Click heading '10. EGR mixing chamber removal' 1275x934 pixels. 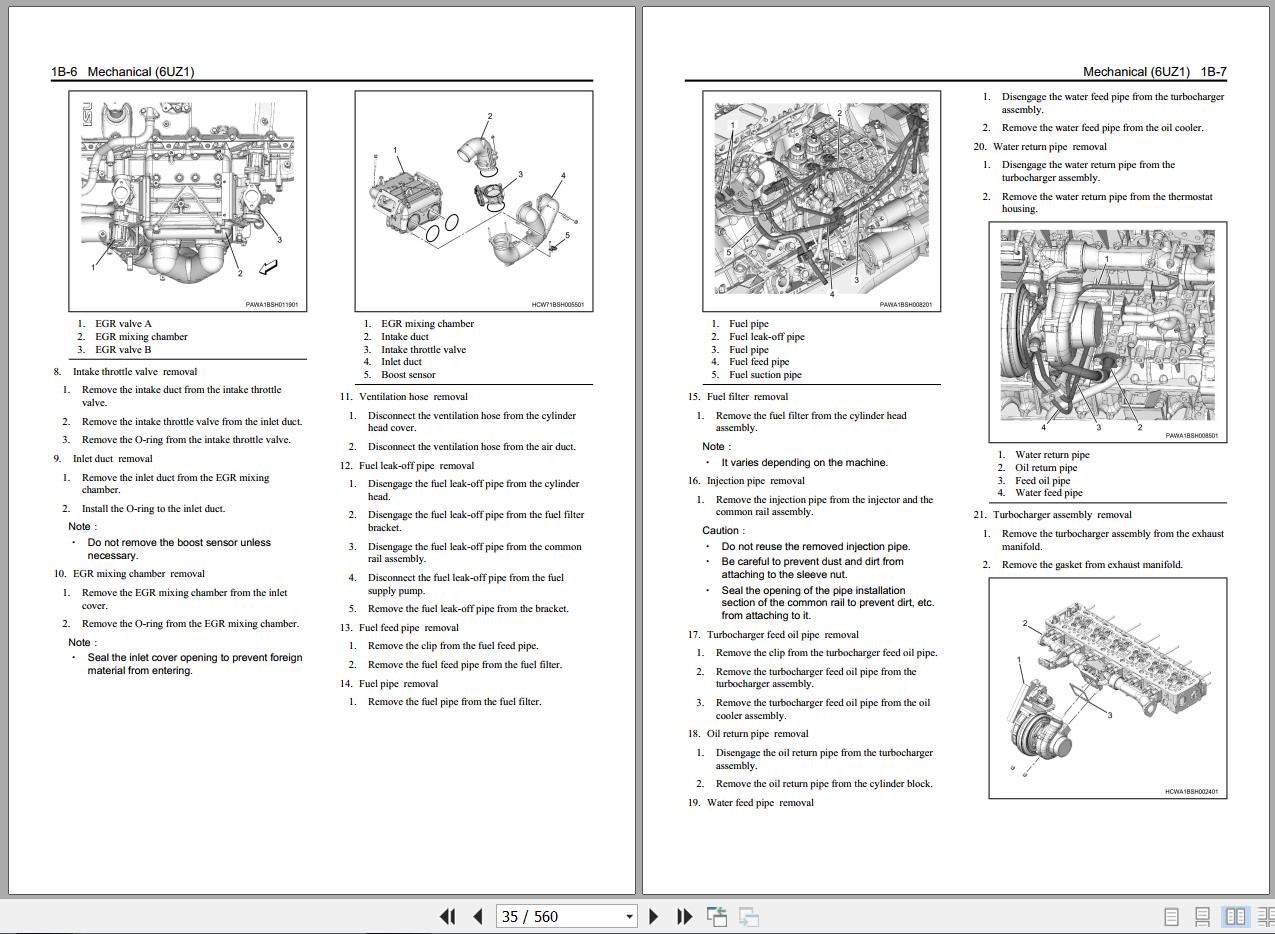[129, 574]
